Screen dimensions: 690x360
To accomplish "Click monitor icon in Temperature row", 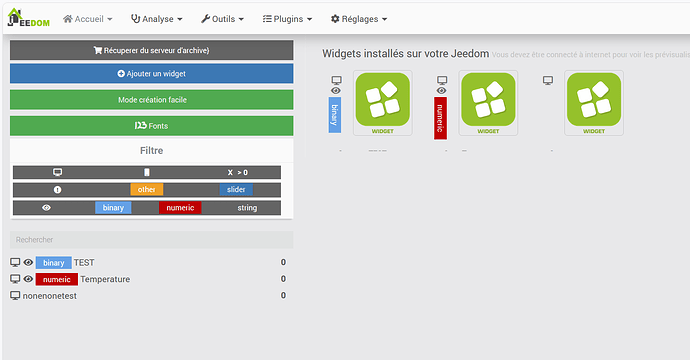I will 15,279.
